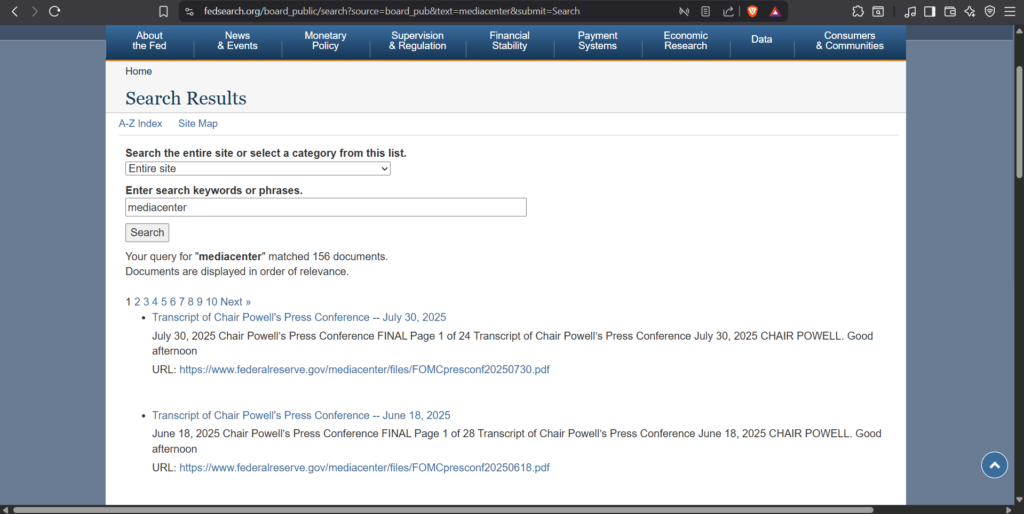Click the search keywords field containing mediacenter

point(326,207)
